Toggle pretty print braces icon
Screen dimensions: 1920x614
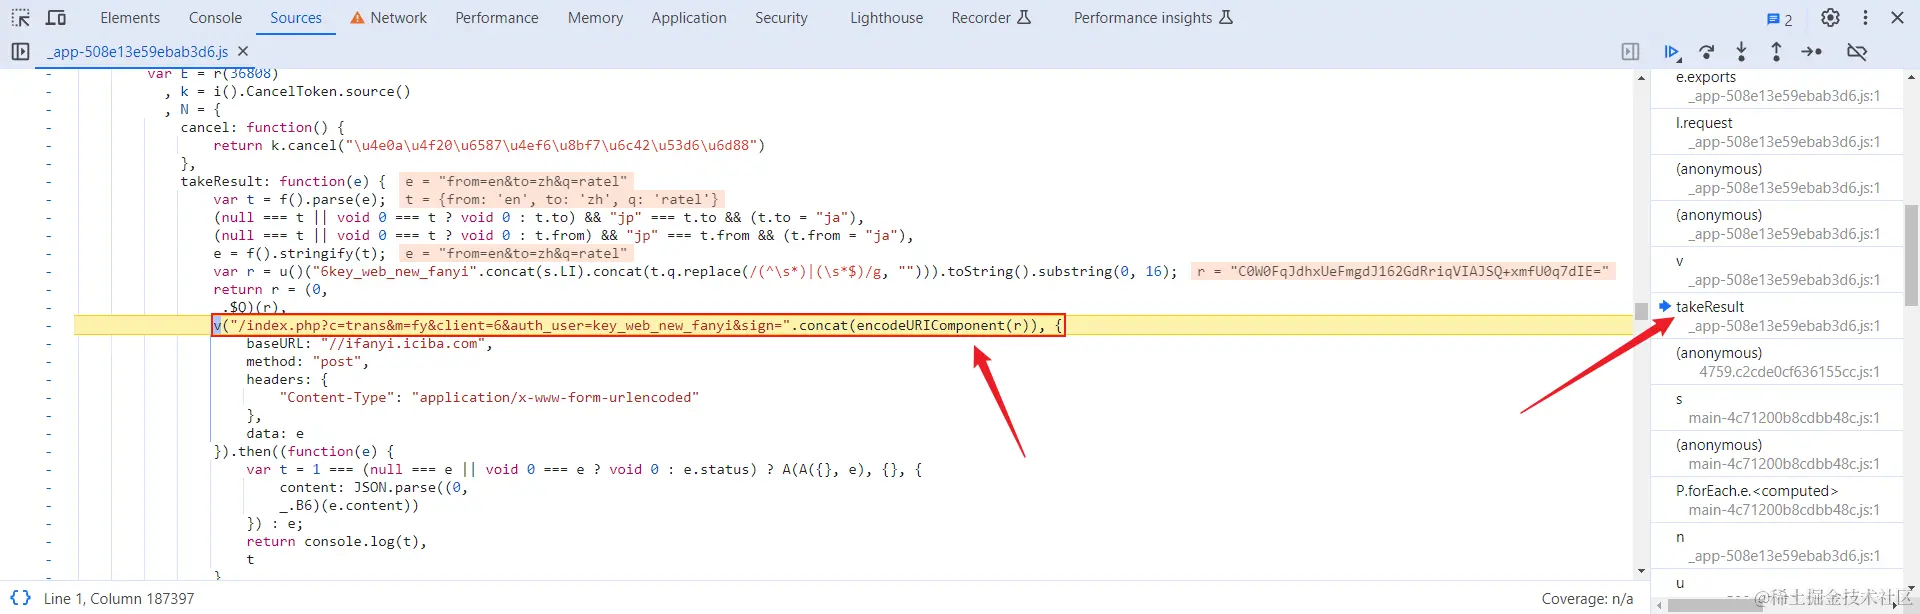(x=20, y=598)
